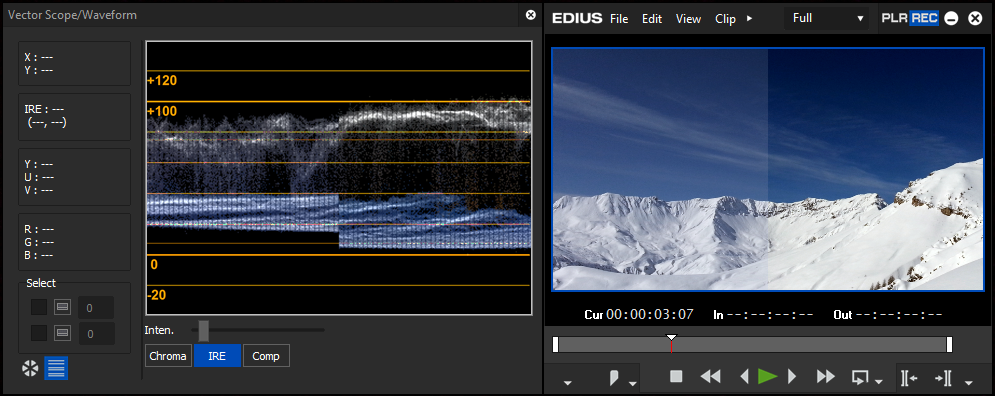Image resolution: width=995 pixels, height=396 pixels.
Task: Click the Rewind button
Action: (x=710, y=376)
